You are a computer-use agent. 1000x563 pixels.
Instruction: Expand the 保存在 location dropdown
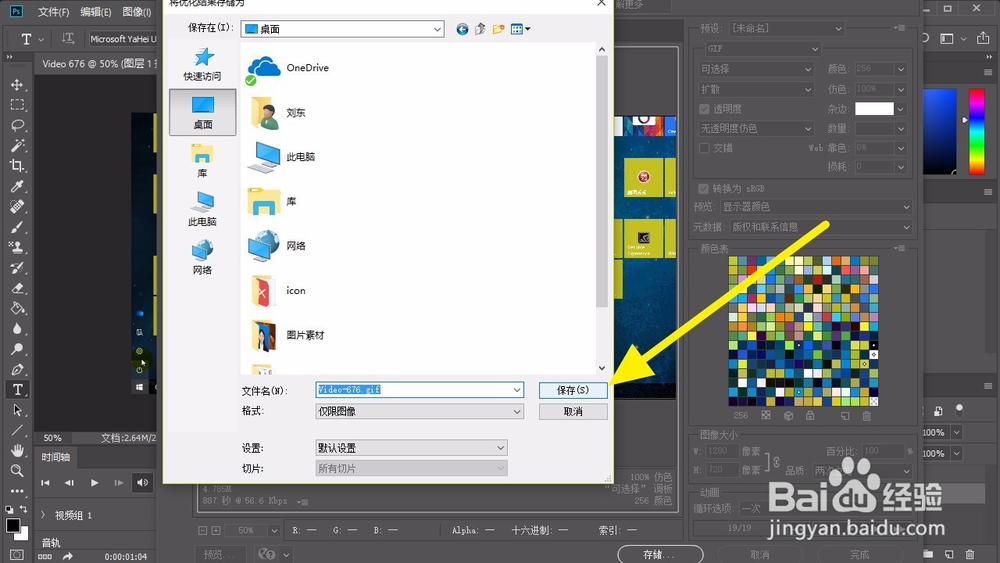(437, 29)
